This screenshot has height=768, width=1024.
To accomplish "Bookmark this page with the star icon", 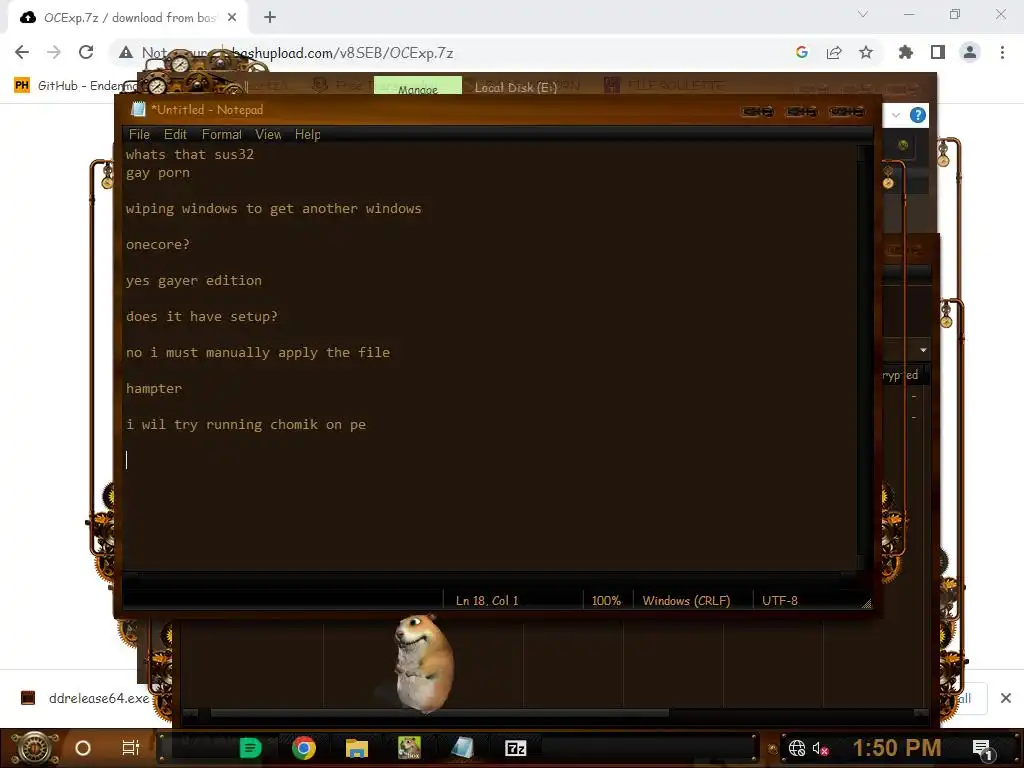I will click(x=866, y=52).
